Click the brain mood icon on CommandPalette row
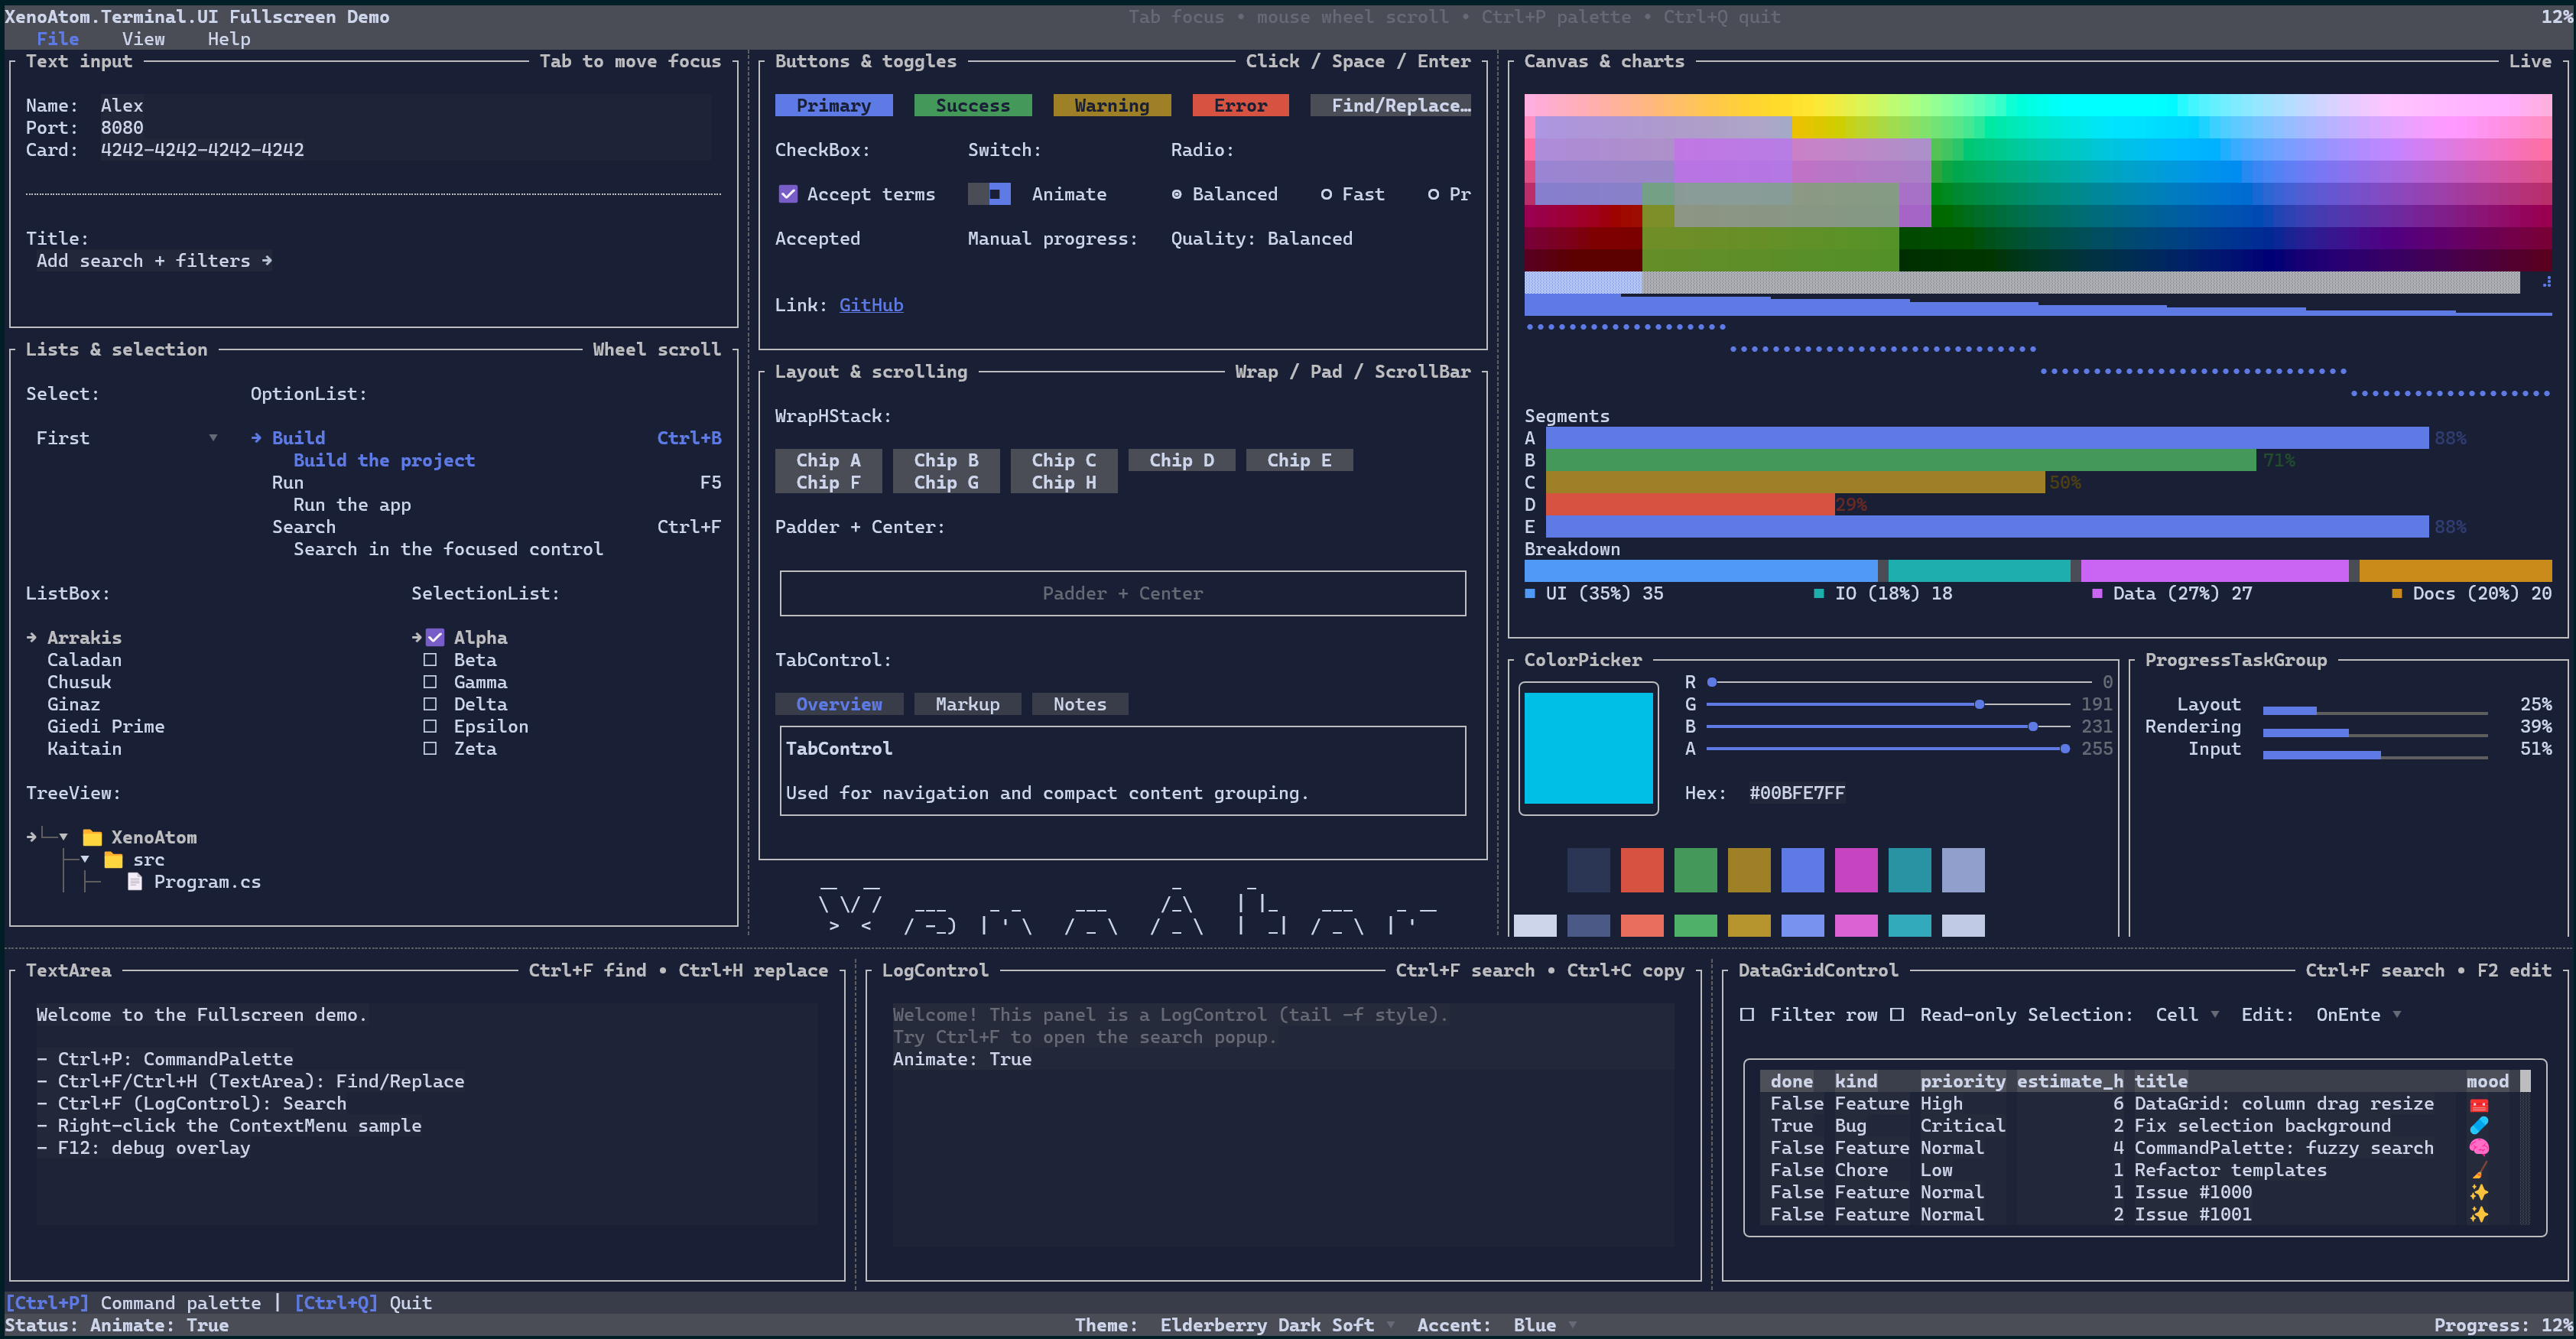The width and height of the screenshot is (2576, 1339). pos(2478,1147)
